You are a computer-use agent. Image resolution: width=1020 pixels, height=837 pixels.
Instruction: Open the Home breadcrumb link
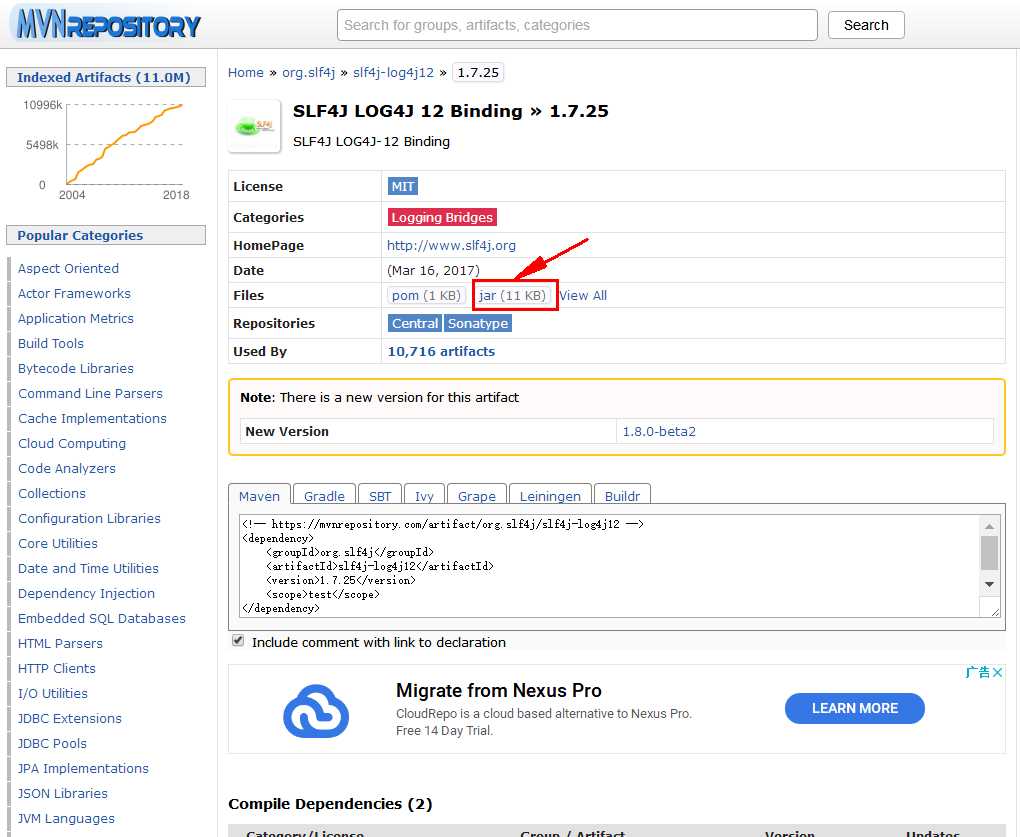245,72
